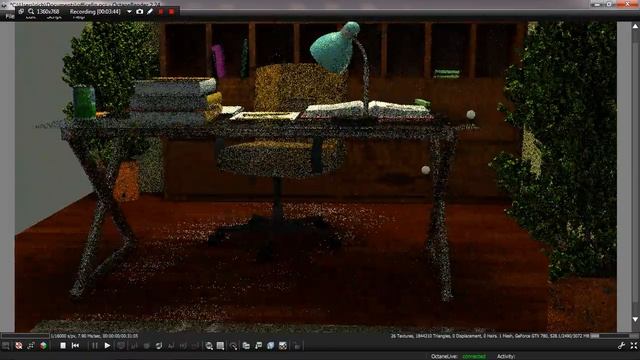Click the scroll down arrow on the right scrollbar

pyautogui.click(x=635, y=319)
